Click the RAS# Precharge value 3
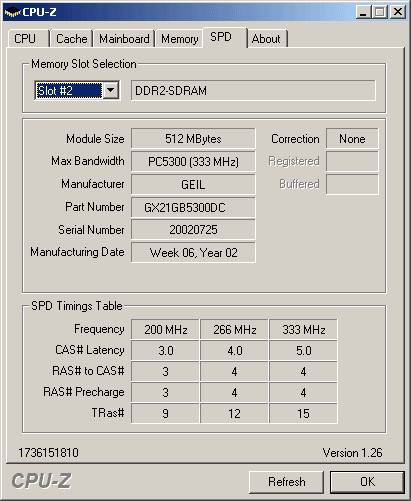 [165, 393]
